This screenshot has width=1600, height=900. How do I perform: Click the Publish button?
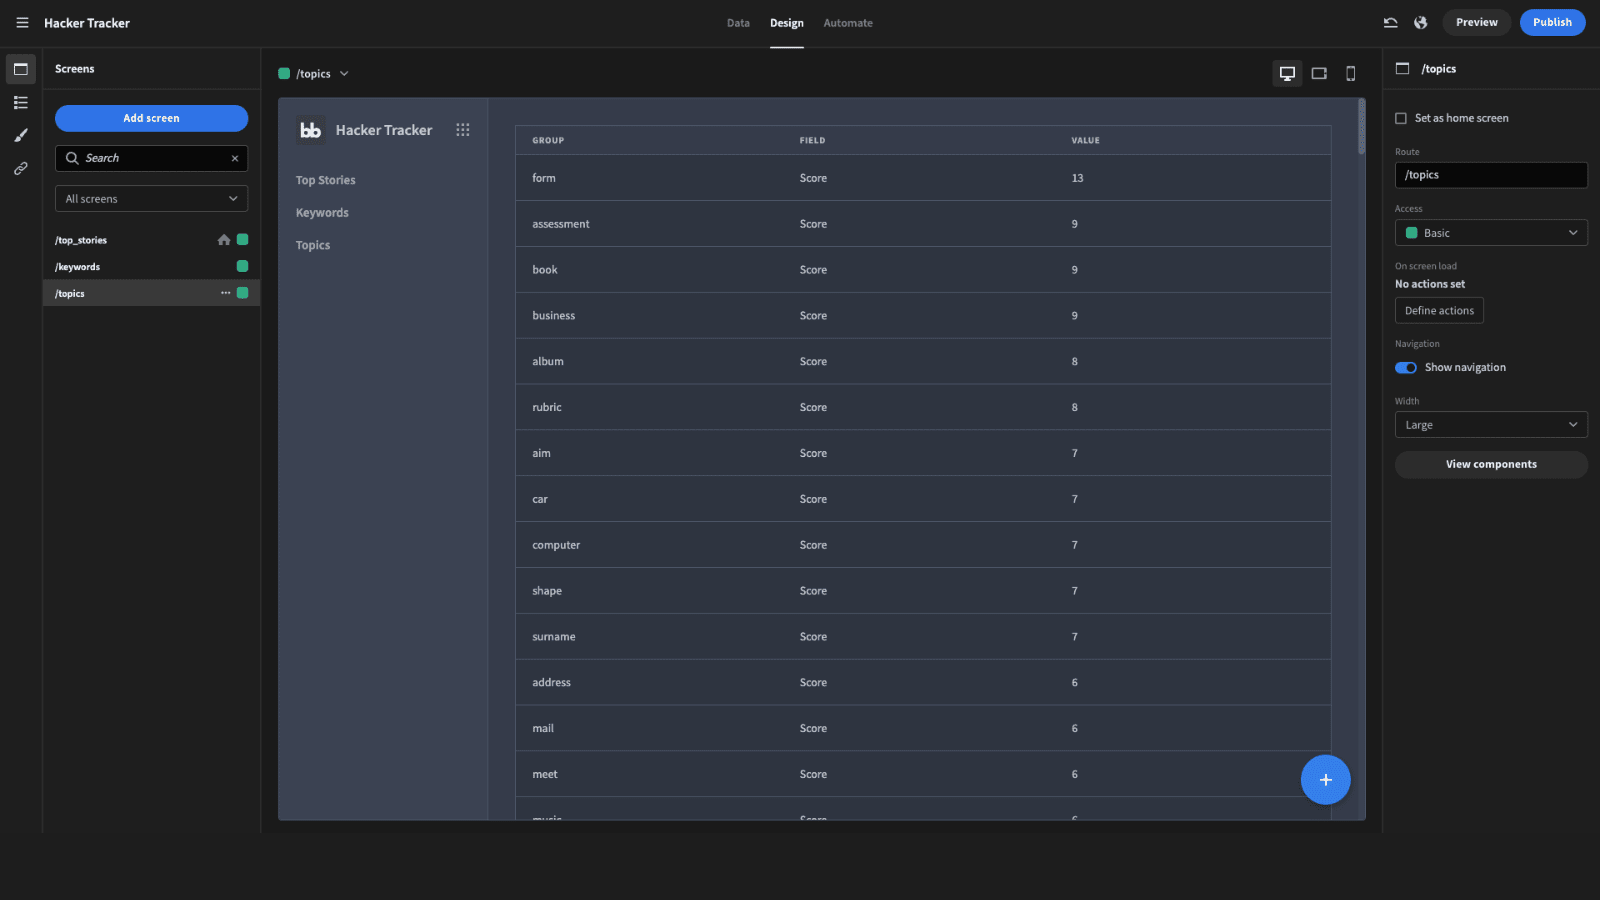point(1552,22)
